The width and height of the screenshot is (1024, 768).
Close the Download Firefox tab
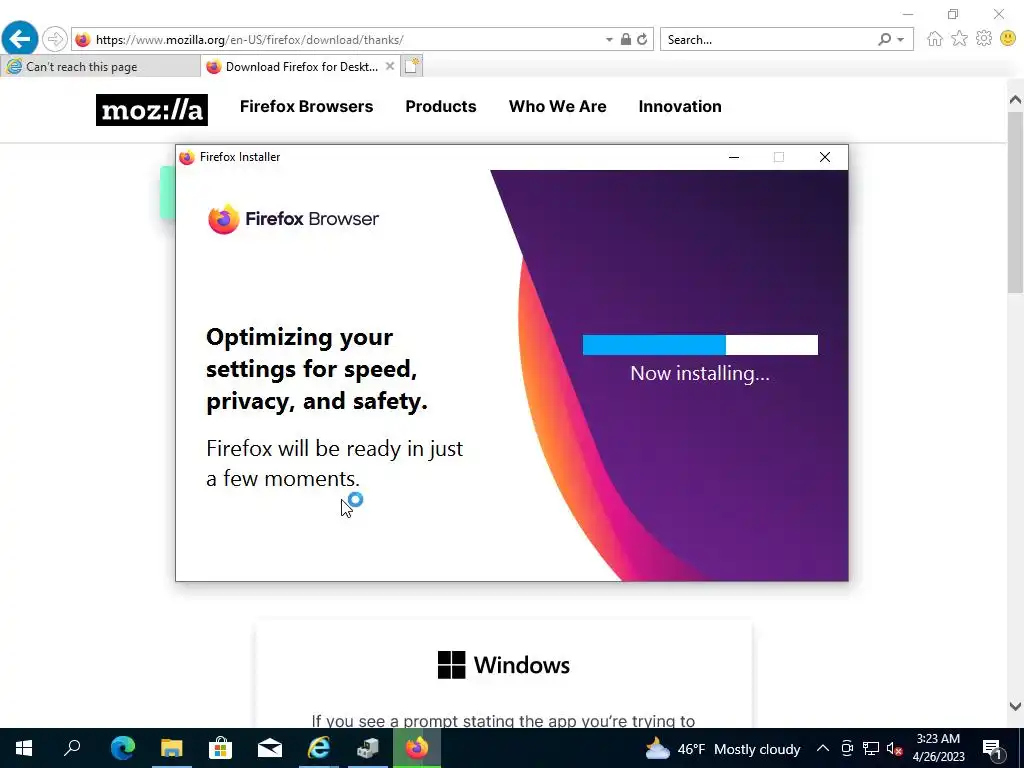(x=390, y=66)
